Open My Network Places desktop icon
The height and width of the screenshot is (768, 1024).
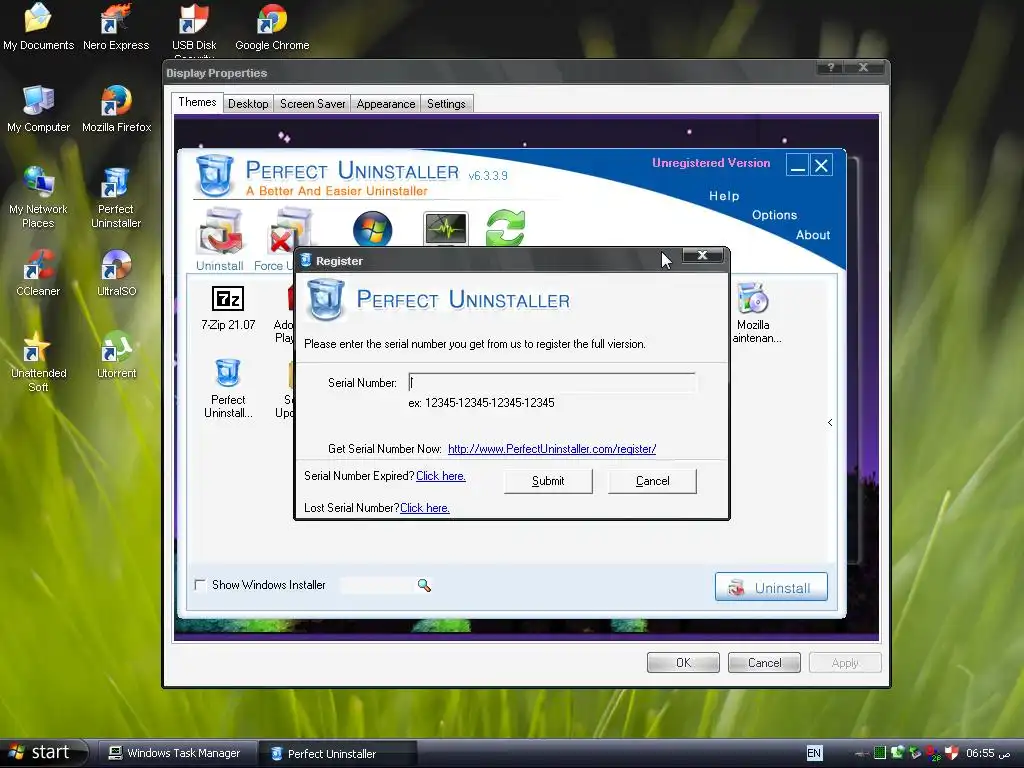pyautogui.click(x=38, y=197)
